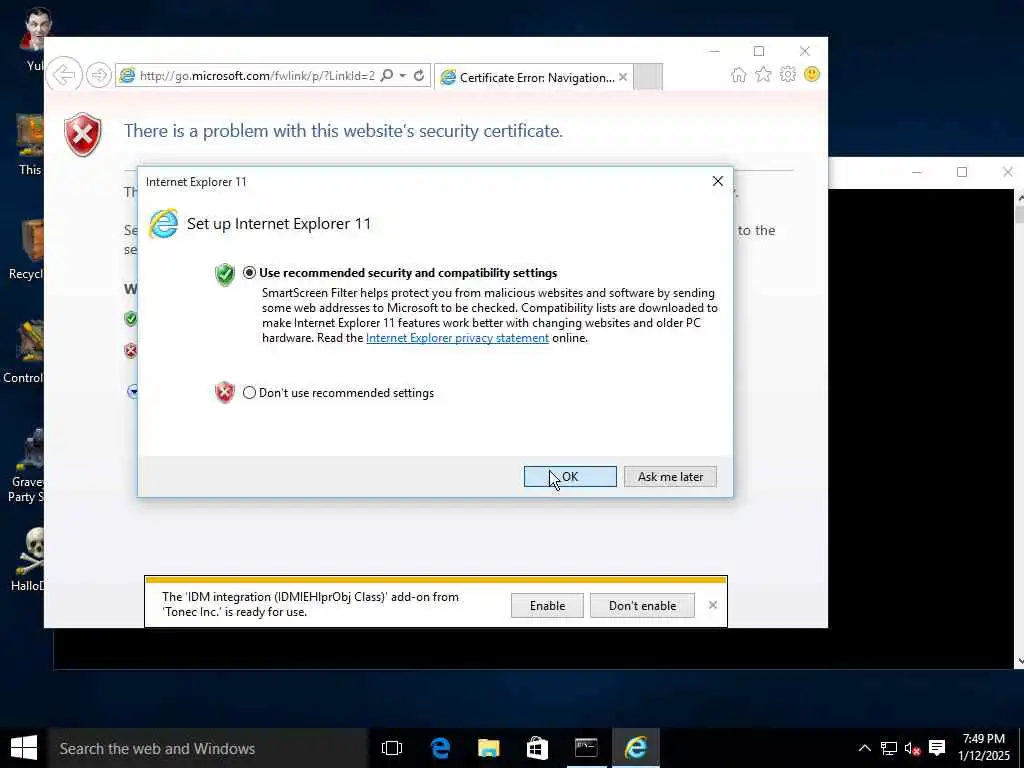Click the Recycle Bin desktop icon
Screen dimensions: 1024x768
[x=26, y=249]
